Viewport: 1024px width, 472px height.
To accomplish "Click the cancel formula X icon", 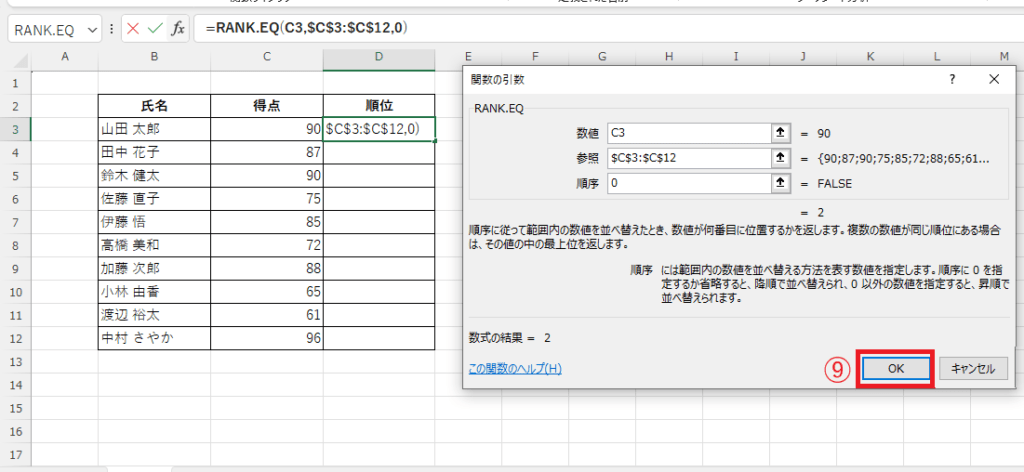I will [x=133, y=29].
